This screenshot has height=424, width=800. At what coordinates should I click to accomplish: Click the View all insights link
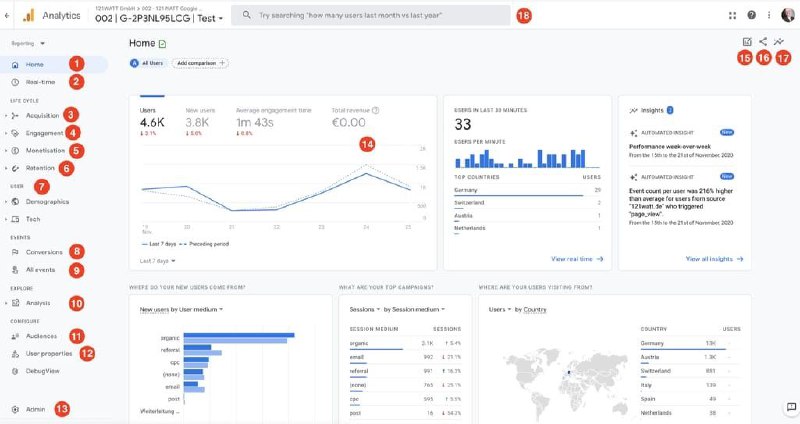(x=714, y=258)
